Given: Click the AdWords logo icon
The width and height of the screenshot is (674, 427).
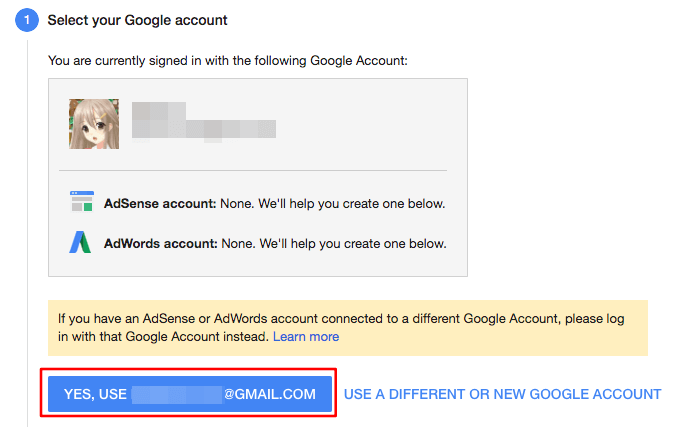Looking at the screenshot, I should (81, 243).
